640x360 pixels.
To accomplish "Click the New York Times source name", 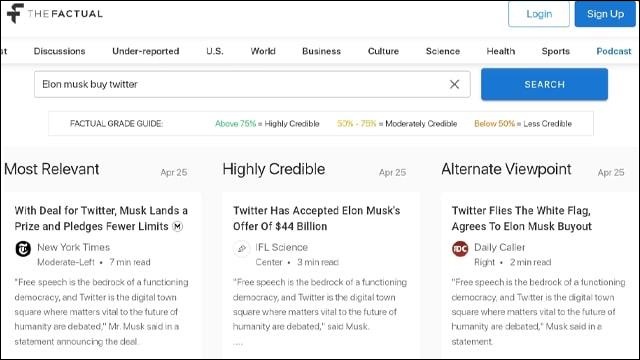I will (73, 247).
